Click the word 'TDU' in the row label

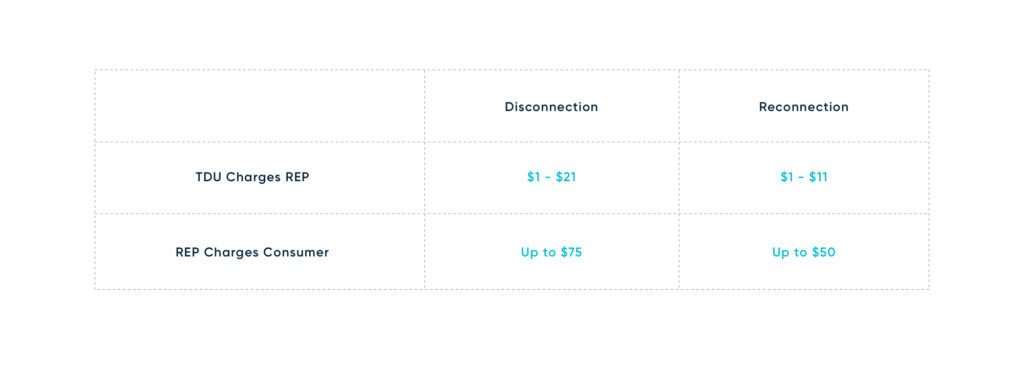[x=208, y=177]
